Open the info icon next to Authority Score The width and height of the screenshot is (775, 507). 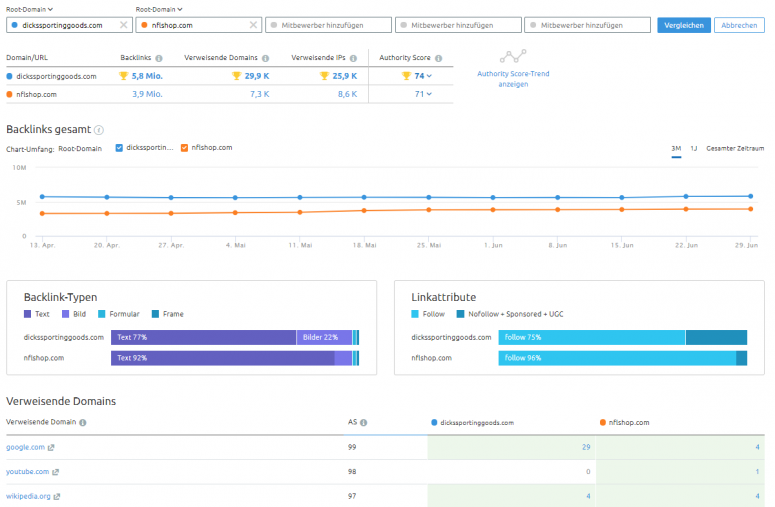tap(438, 58)
